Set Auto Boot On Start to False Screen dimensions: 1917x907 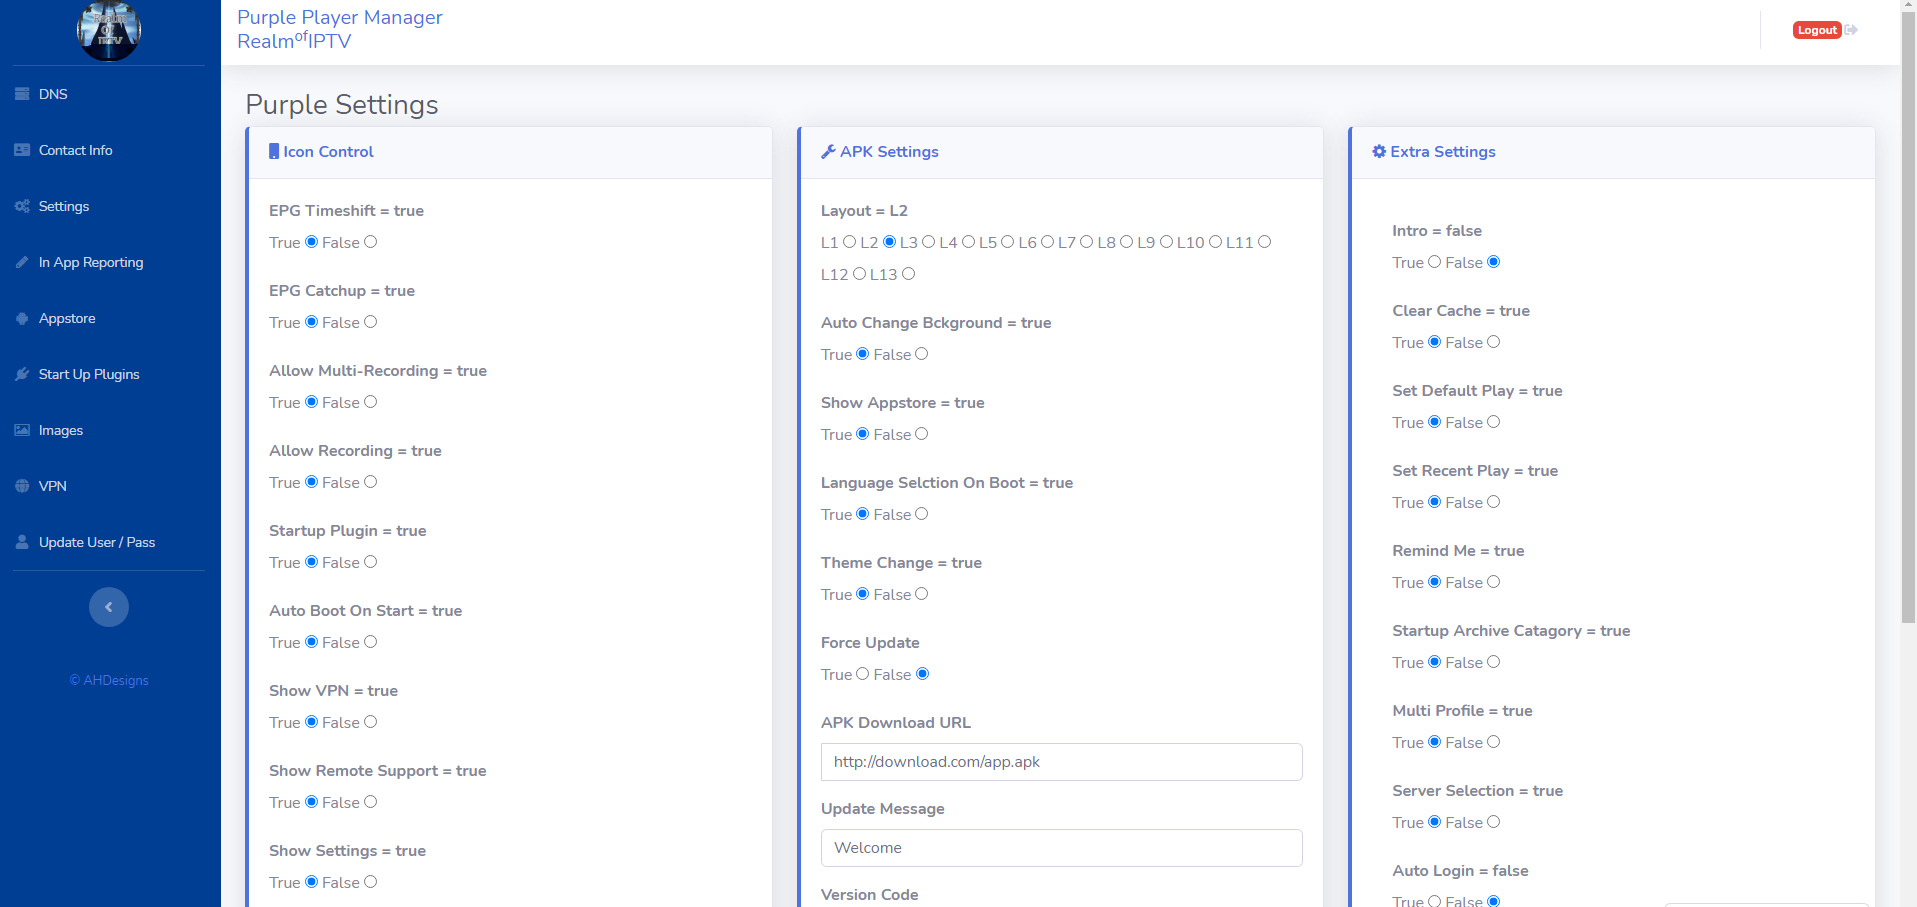371,642
